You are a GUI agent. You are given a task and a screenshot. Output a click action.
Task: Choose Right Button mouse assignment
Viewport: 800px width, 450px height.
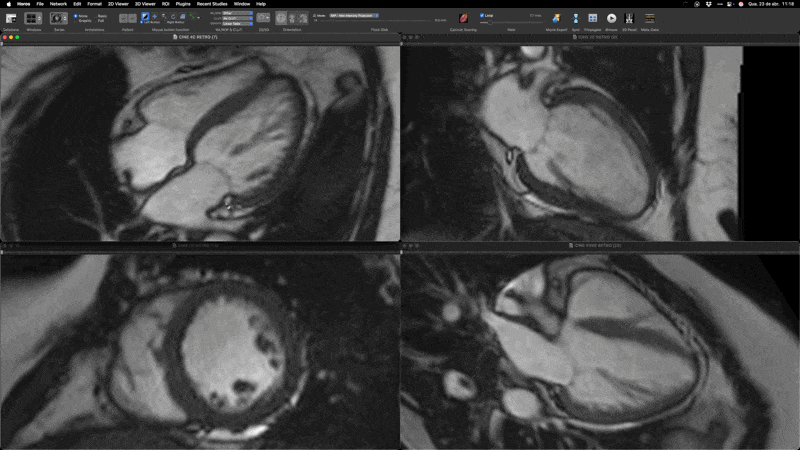173,22
